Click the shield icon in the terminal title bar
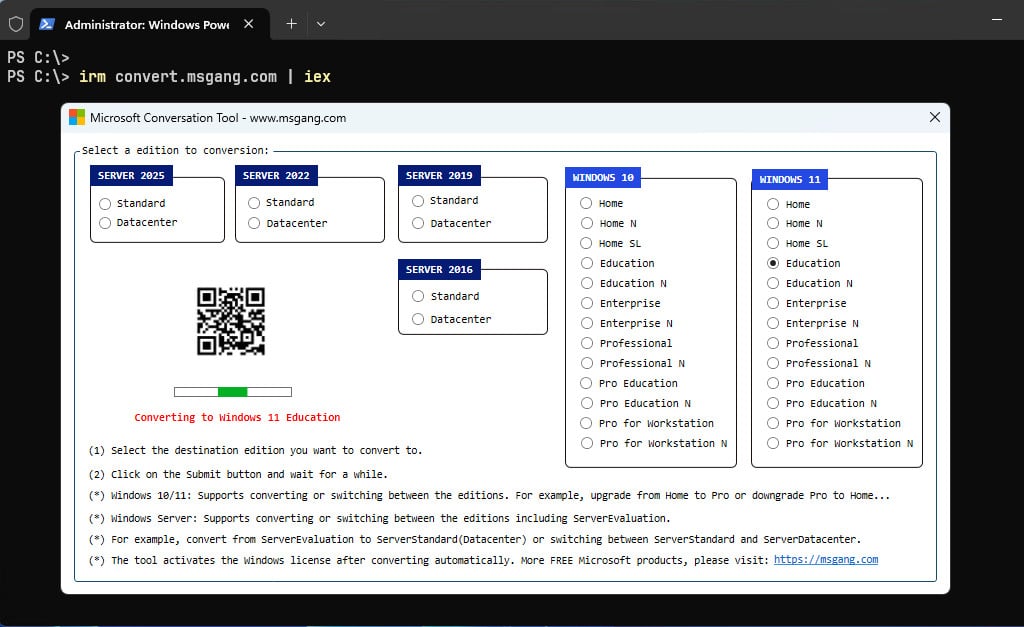The width and height of the screenshot is (1024, 627). coord(16,24)
